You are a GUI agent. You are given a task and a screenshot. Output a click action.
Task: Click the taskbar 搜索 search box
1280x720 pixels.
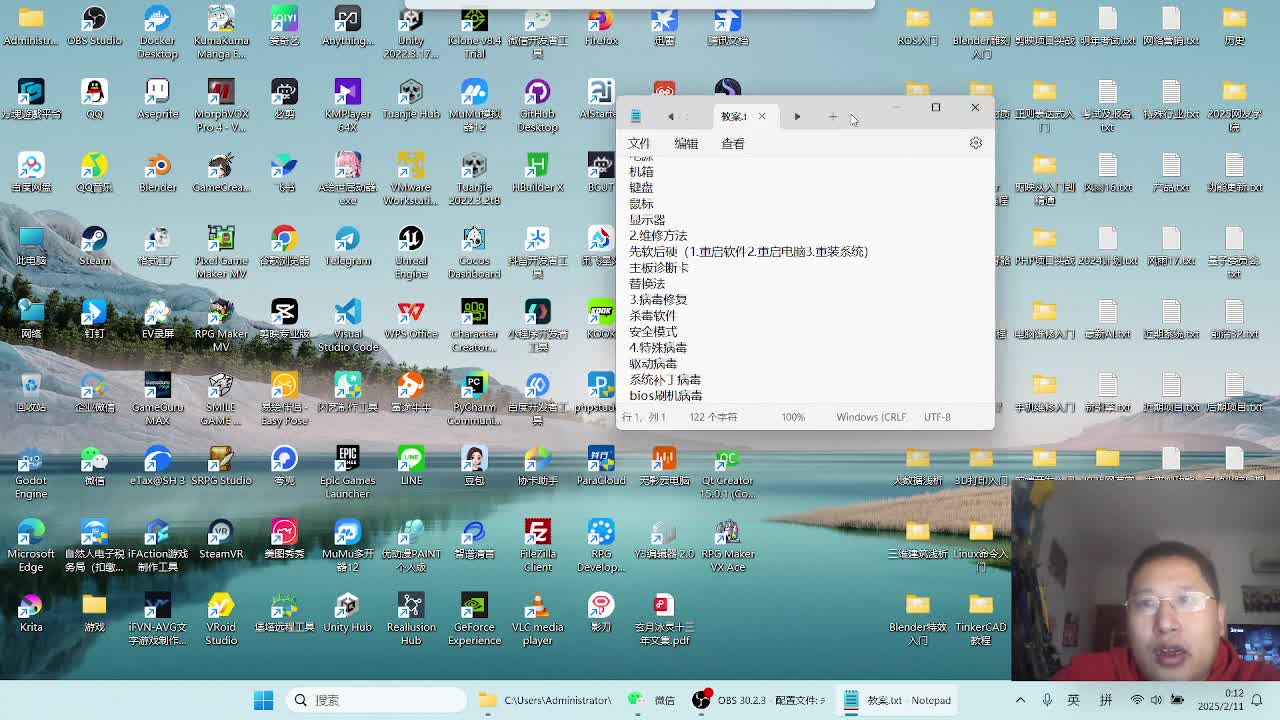(376, 700)
